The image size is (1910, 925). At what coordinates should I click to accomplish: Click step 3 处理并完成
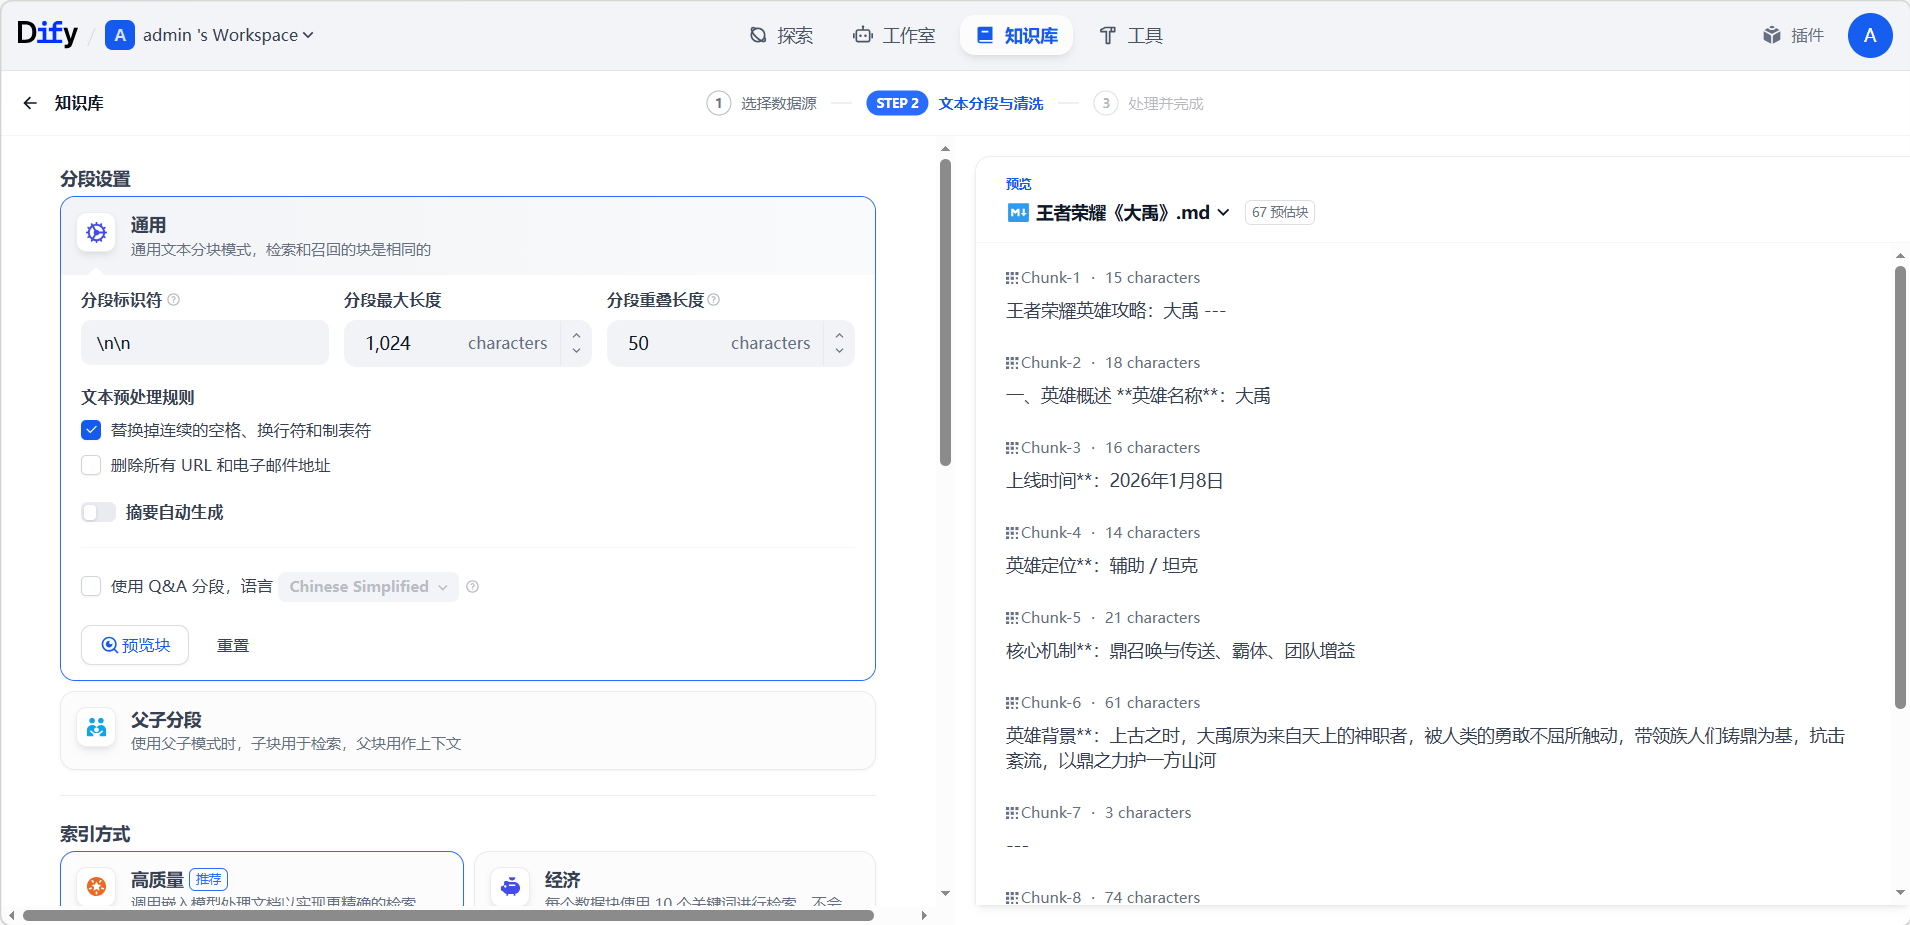[1149, 103]
